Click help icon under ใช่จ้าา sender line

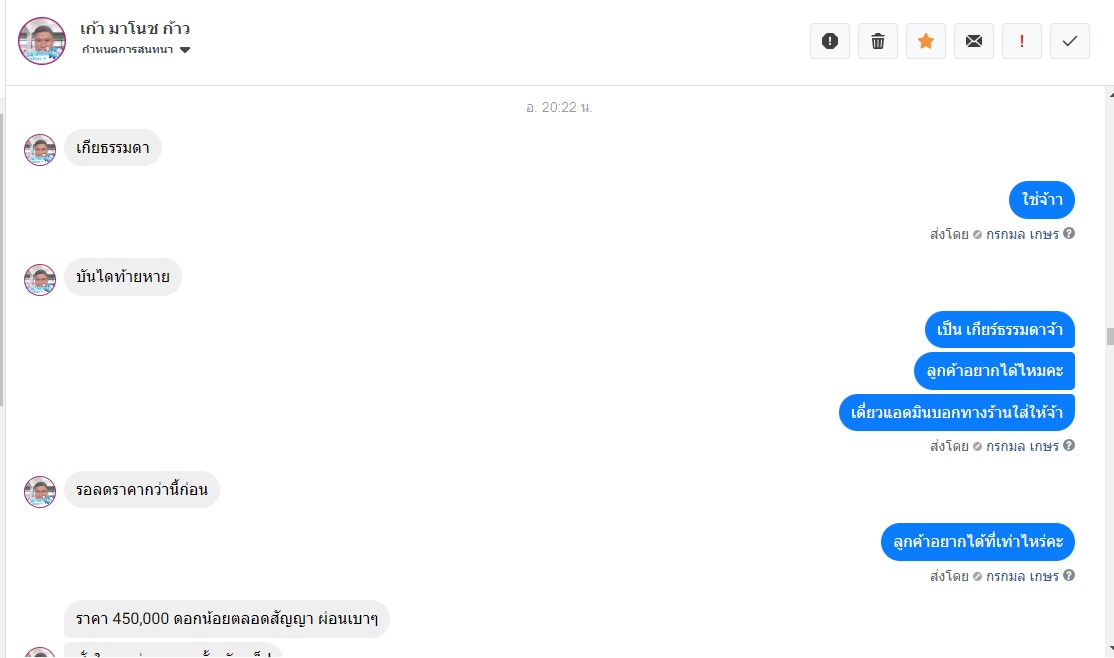(1069, 233)
